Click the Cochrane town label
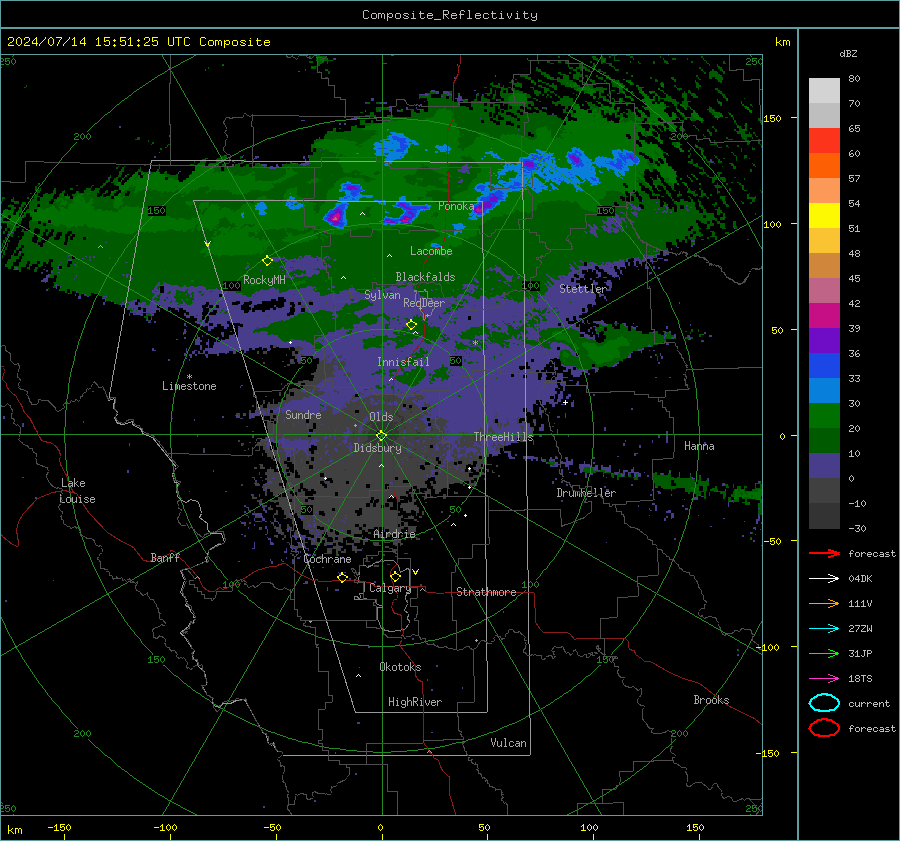This screenshot has width=900, height=841. coord(327,559)
